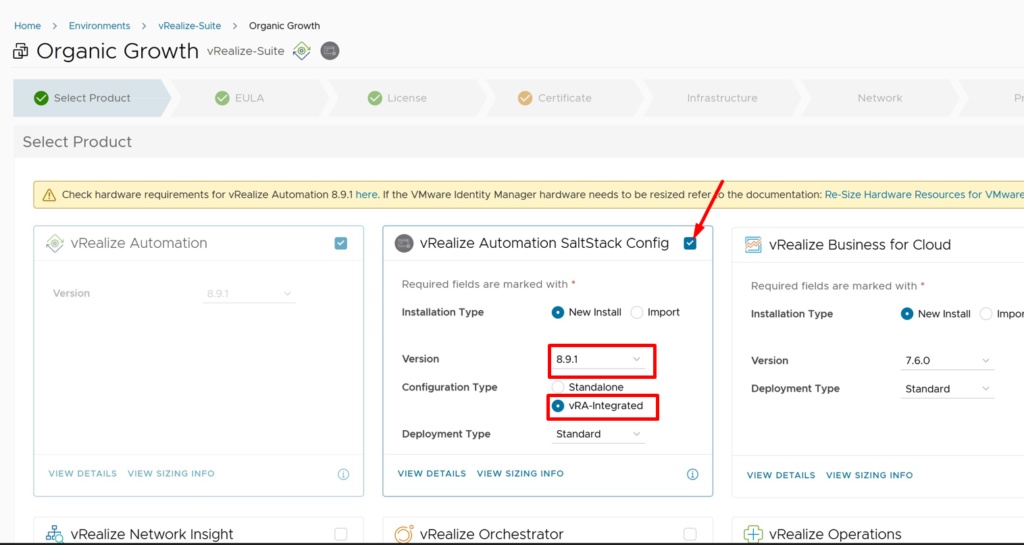Choose vRA-Integrated configuration type
The image size is (1024, 545).
click(x=558, y=406)
